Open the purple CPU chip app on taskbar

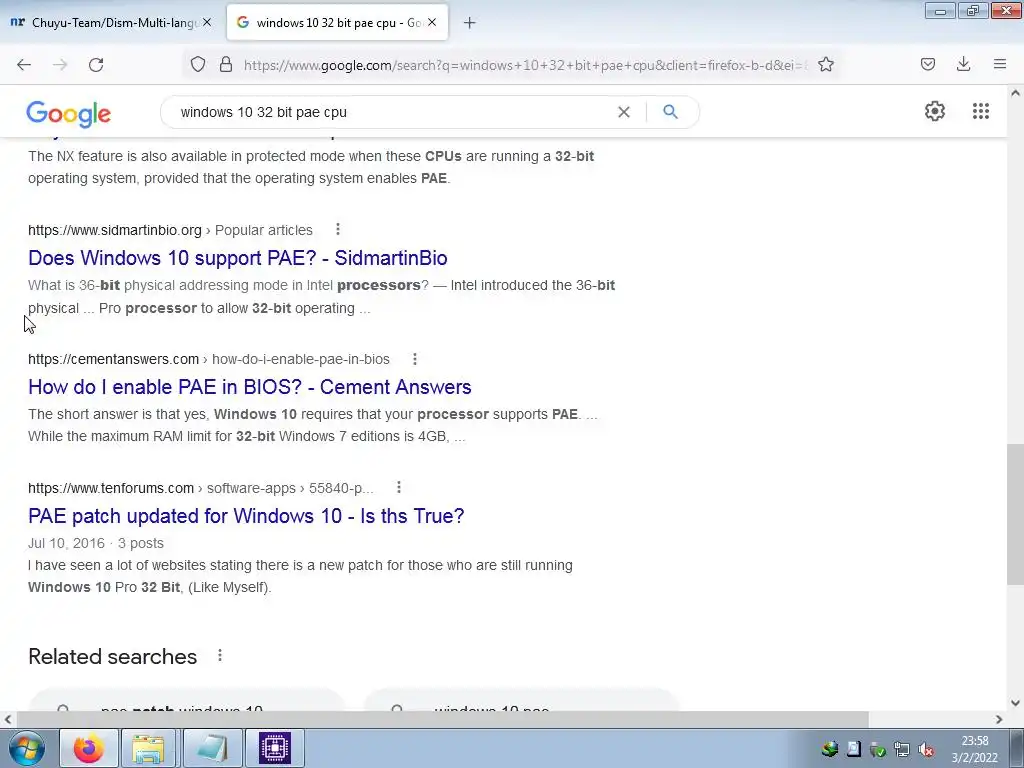[275, 748]
